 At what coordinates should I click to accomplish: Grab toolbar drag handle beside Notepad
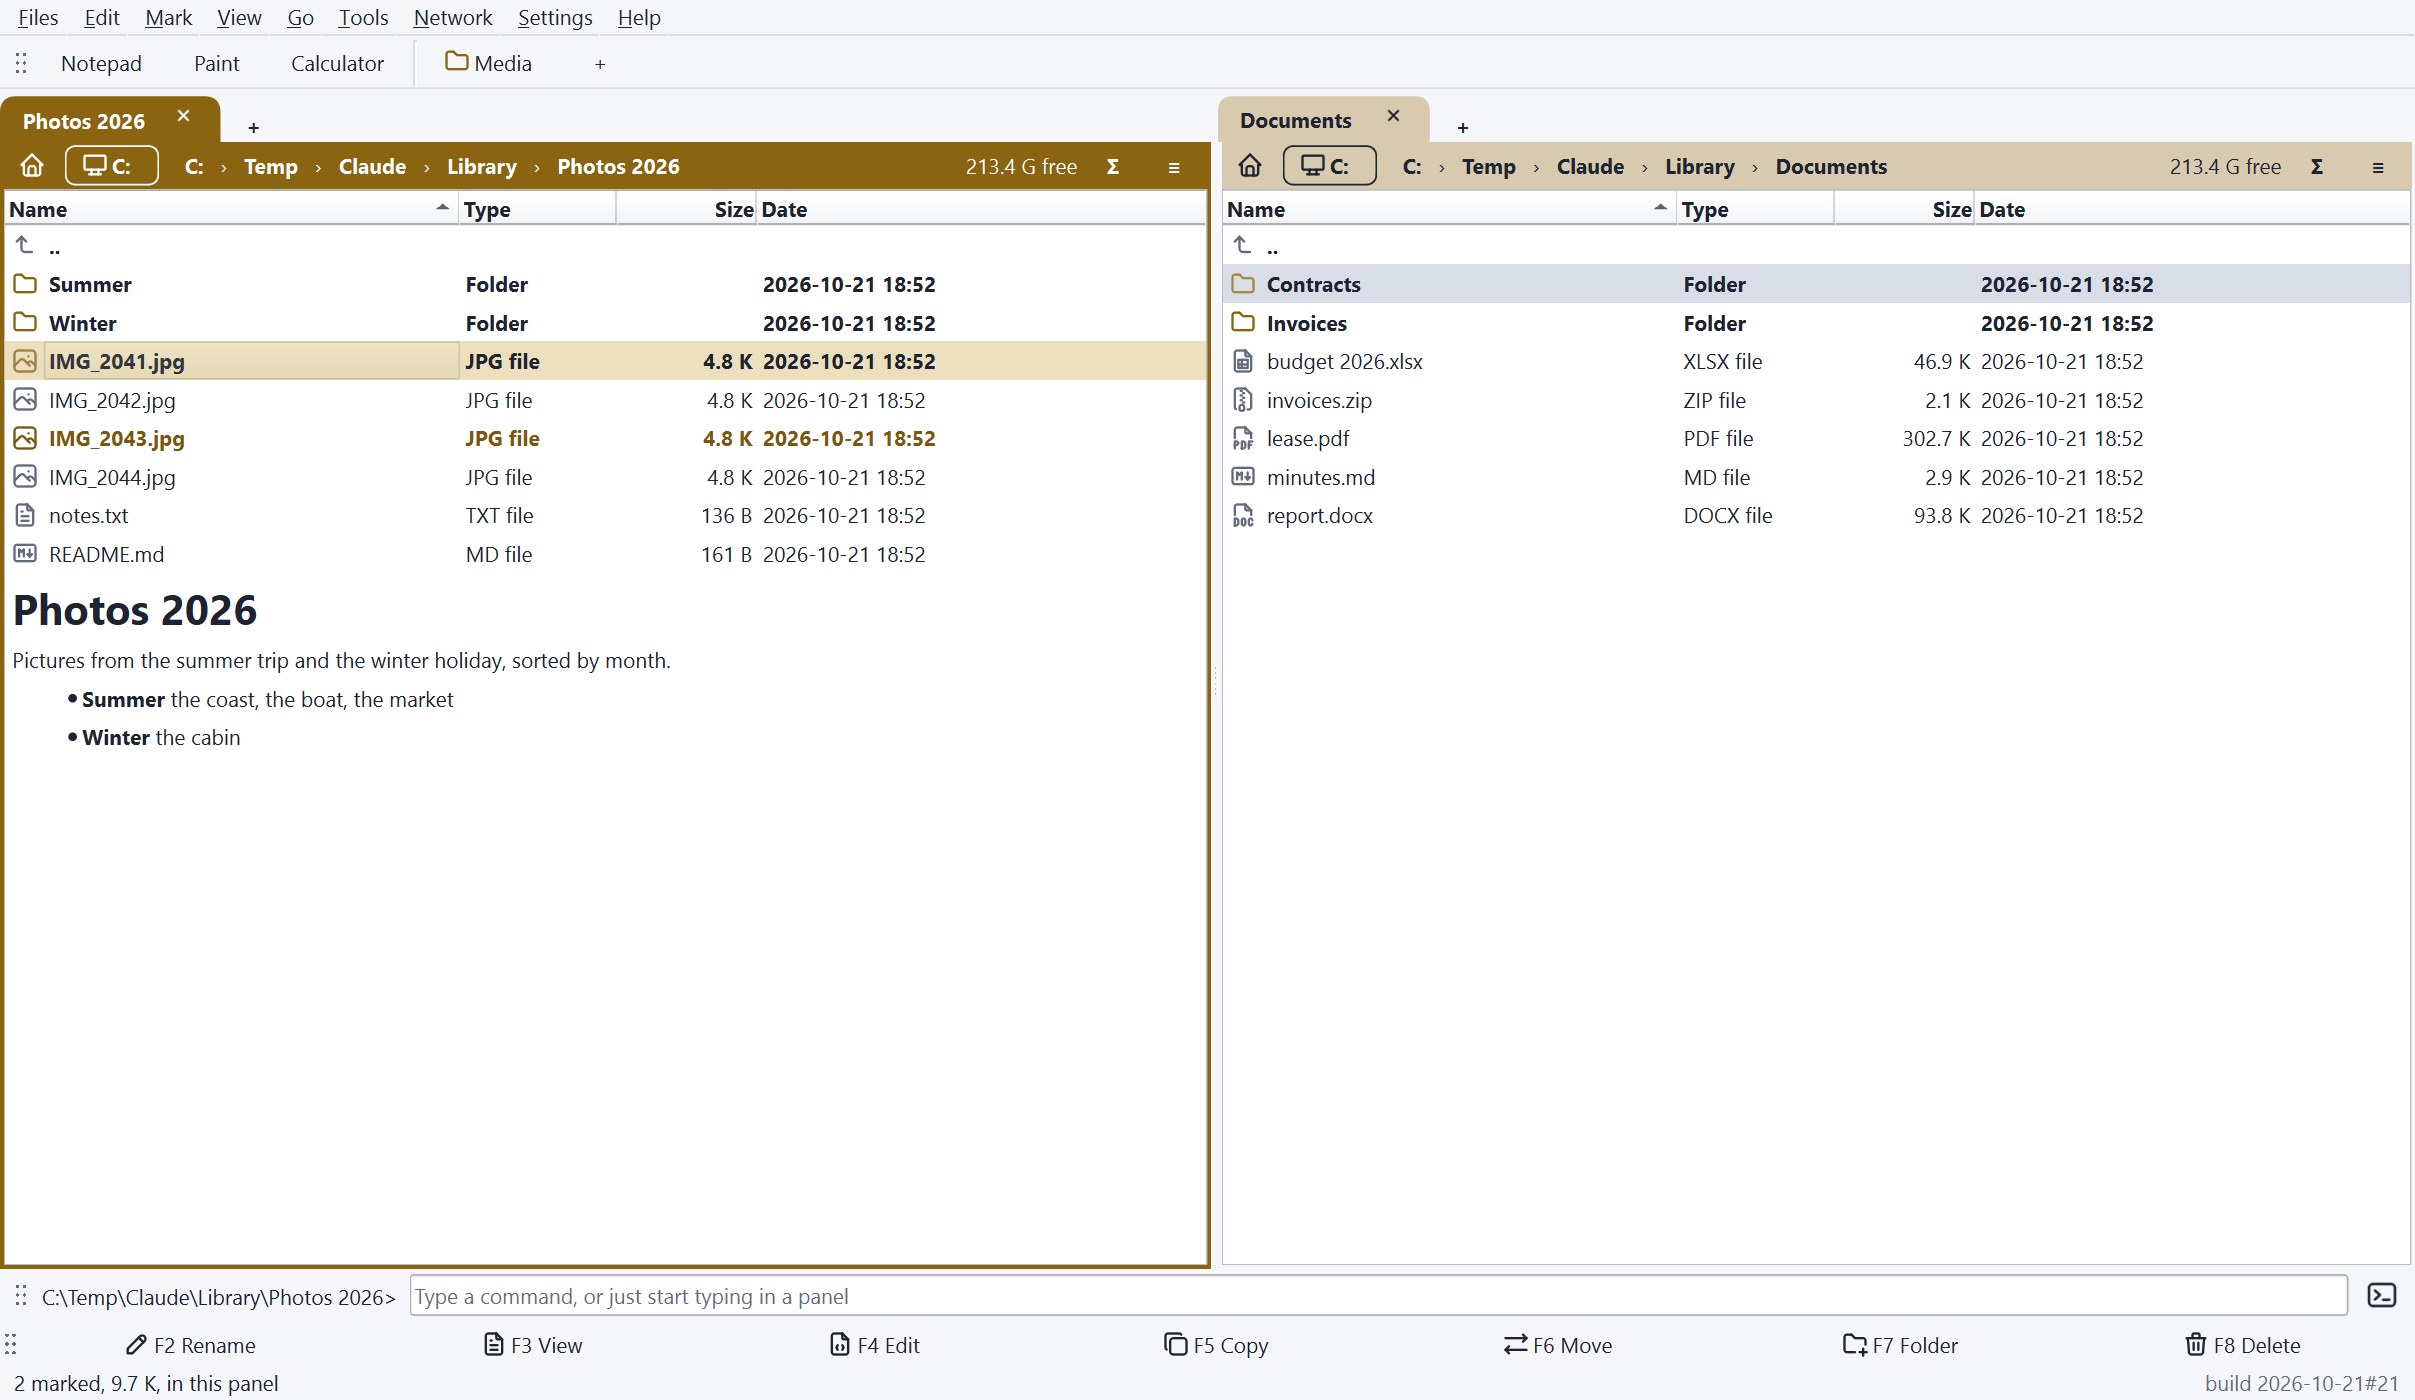click(x=21, y=63)
